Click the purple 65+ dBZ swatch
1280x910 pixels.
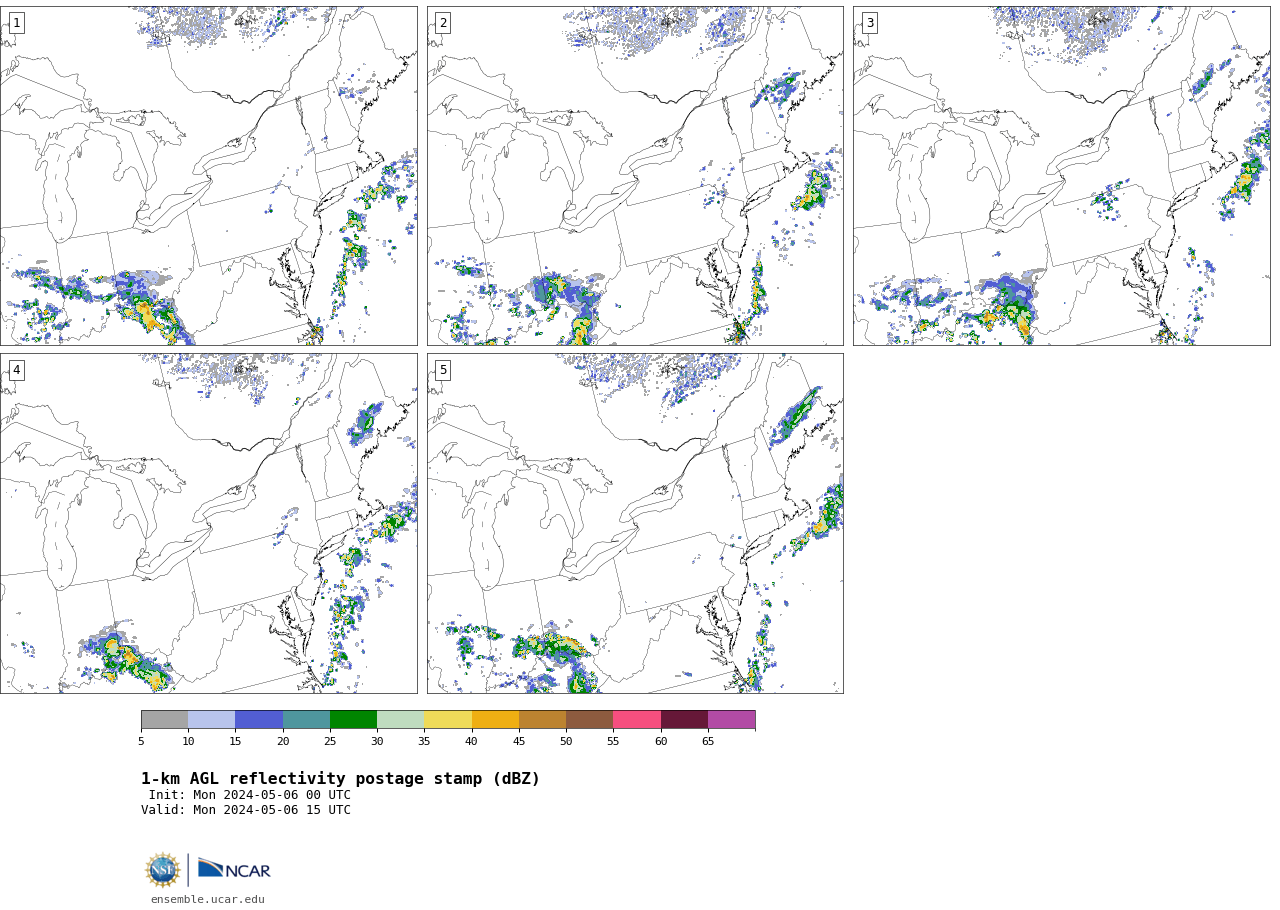(732, 720)
